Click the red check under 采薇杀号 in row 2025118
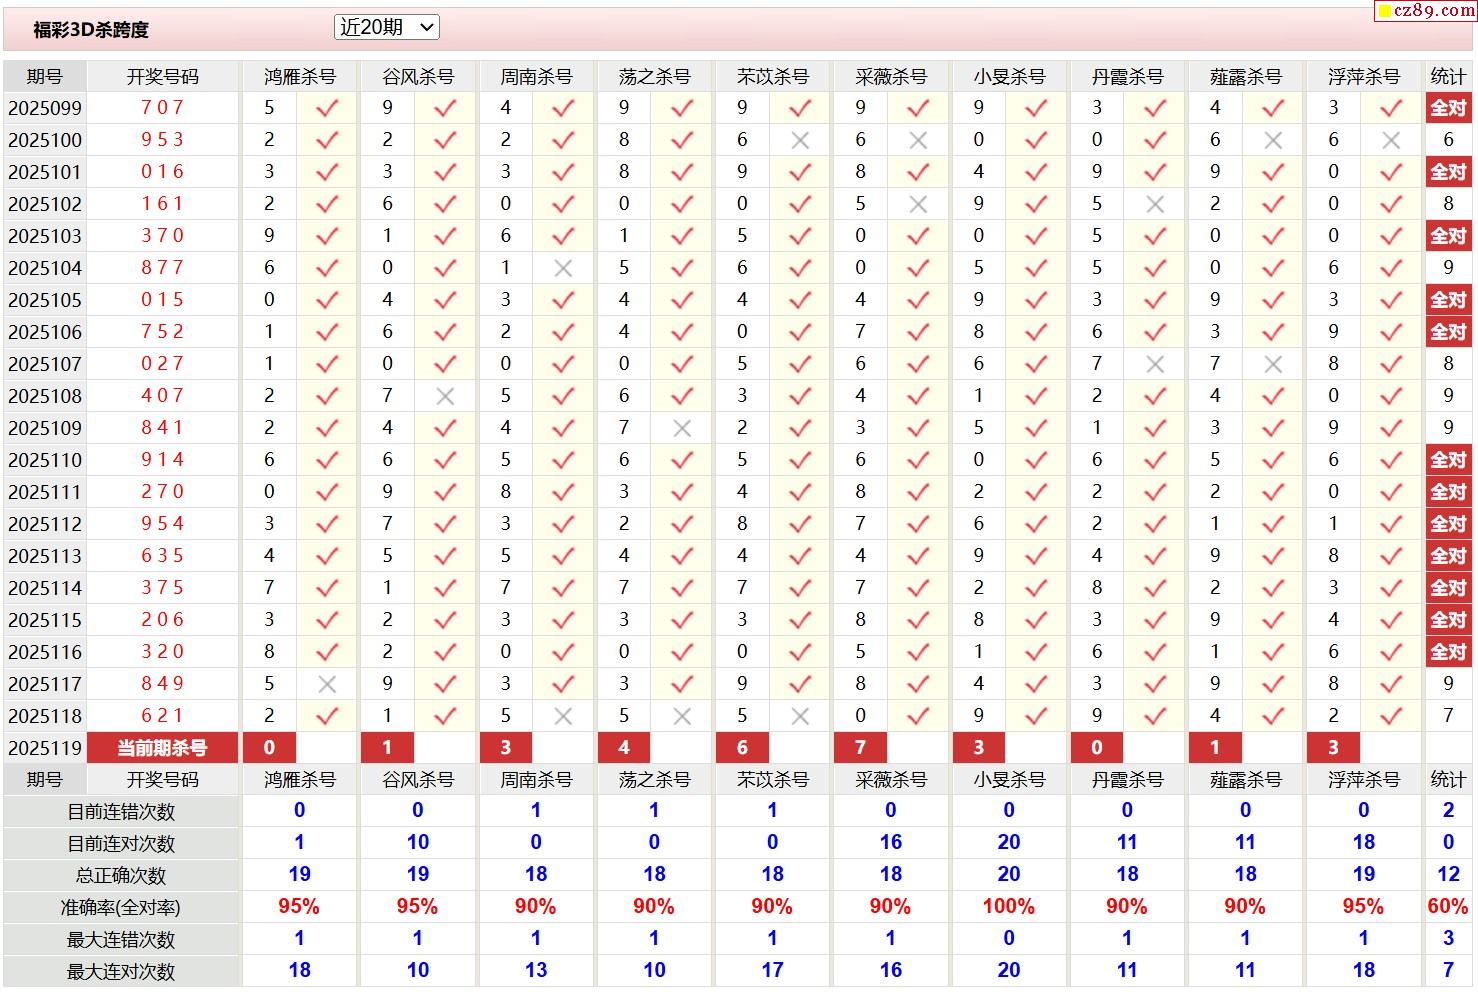Viewport: 1478px width, 996px height. [x=918, y=716]
